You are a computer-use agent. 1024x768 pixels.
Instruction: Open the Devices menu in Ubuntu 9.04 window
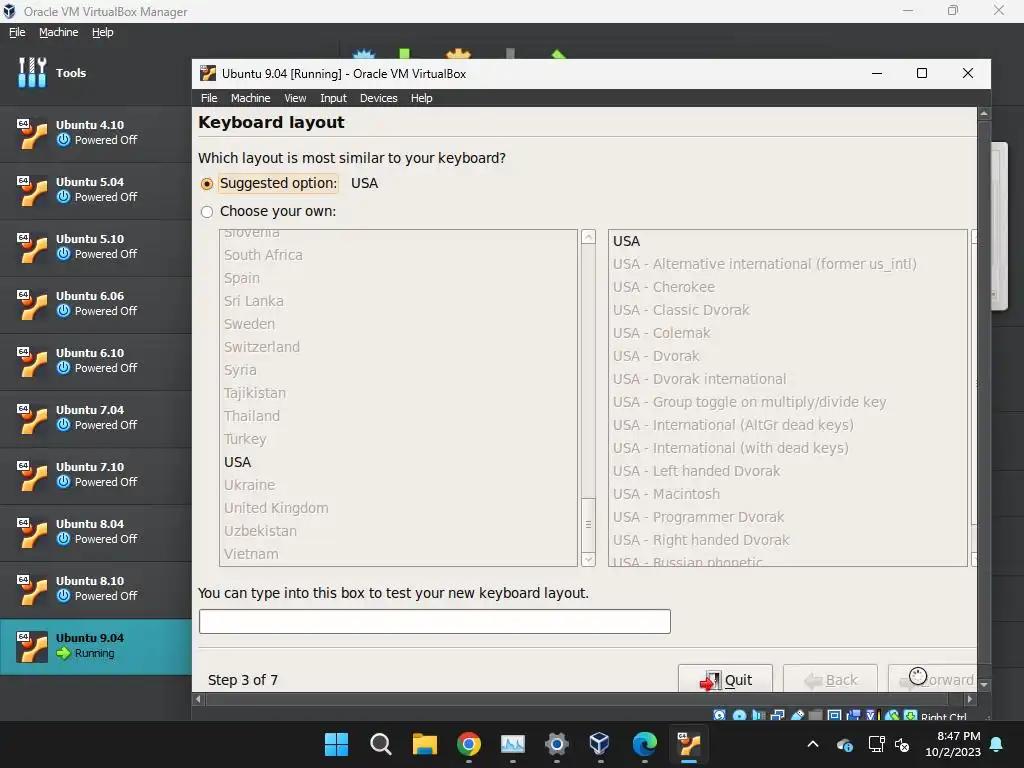point(378,98)
